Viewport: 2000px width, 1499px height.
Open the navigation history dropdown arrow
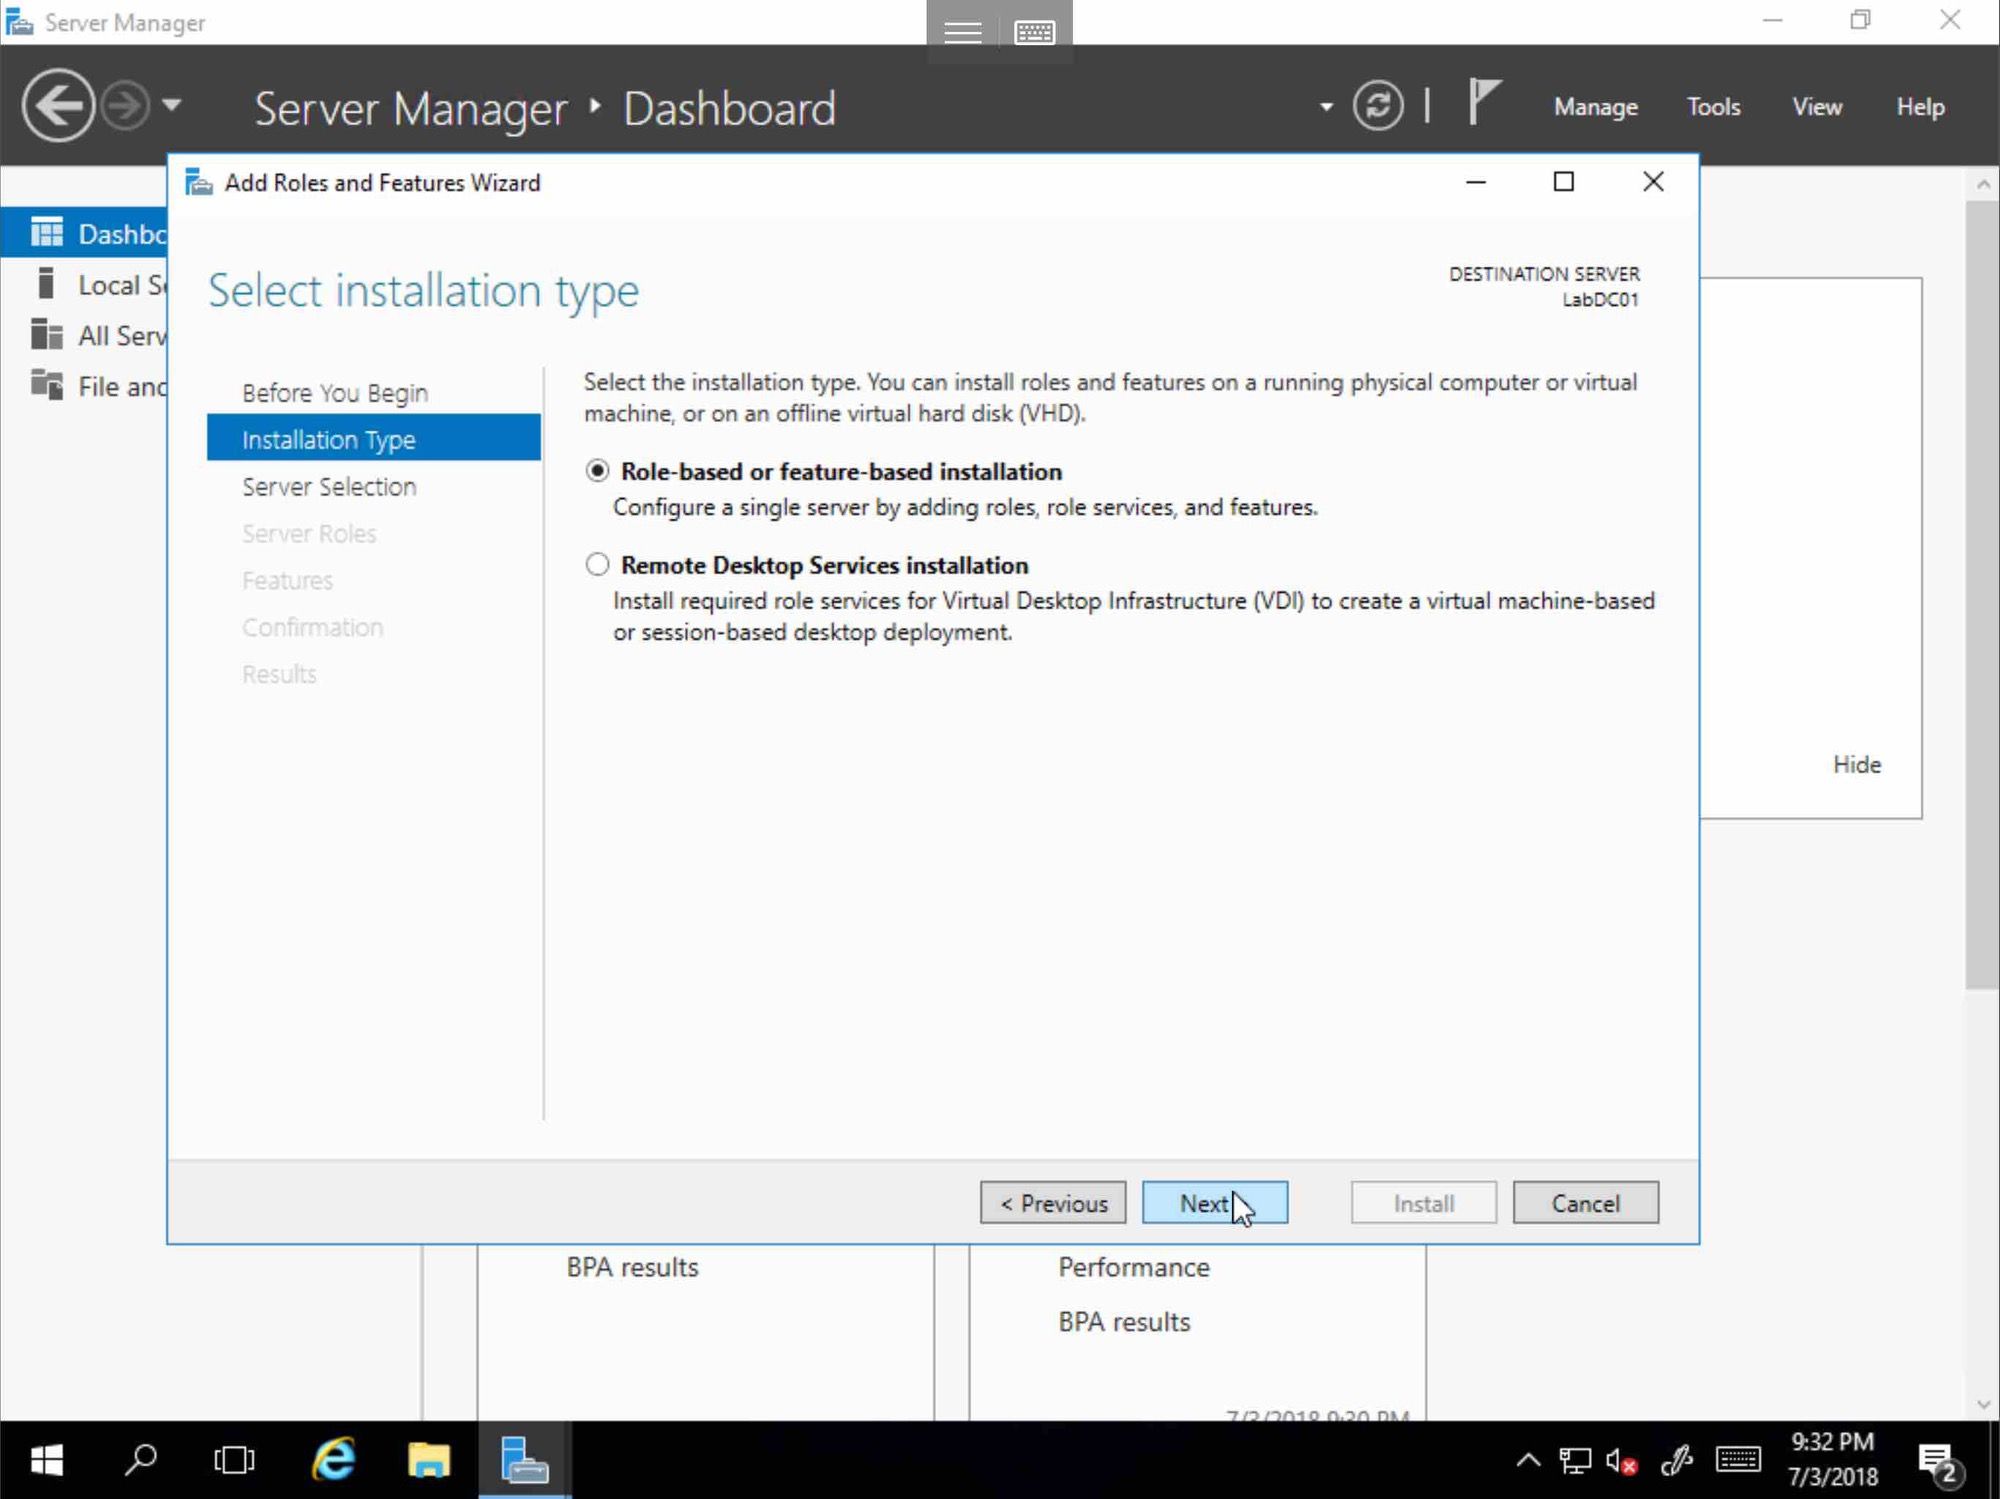[x=172, y=104]
